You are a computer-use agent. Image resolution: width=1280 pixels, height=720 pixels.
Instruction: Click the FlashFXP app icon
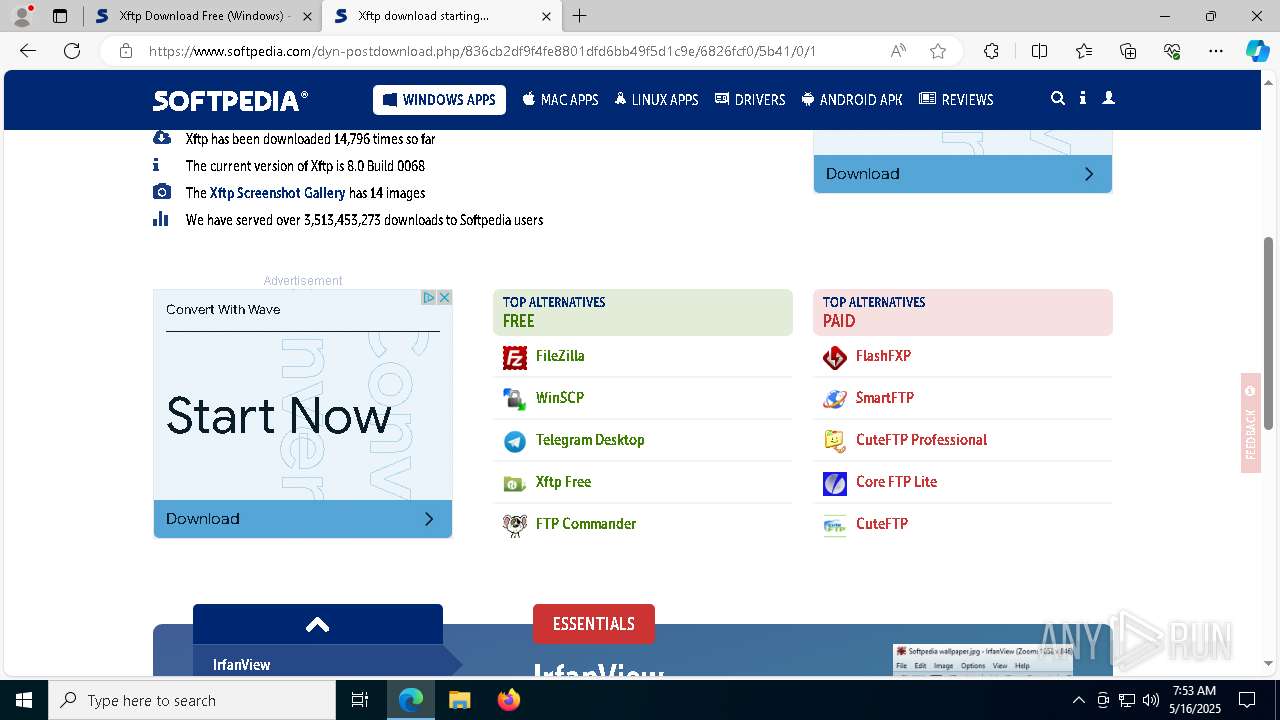click(x=835, y=357)
